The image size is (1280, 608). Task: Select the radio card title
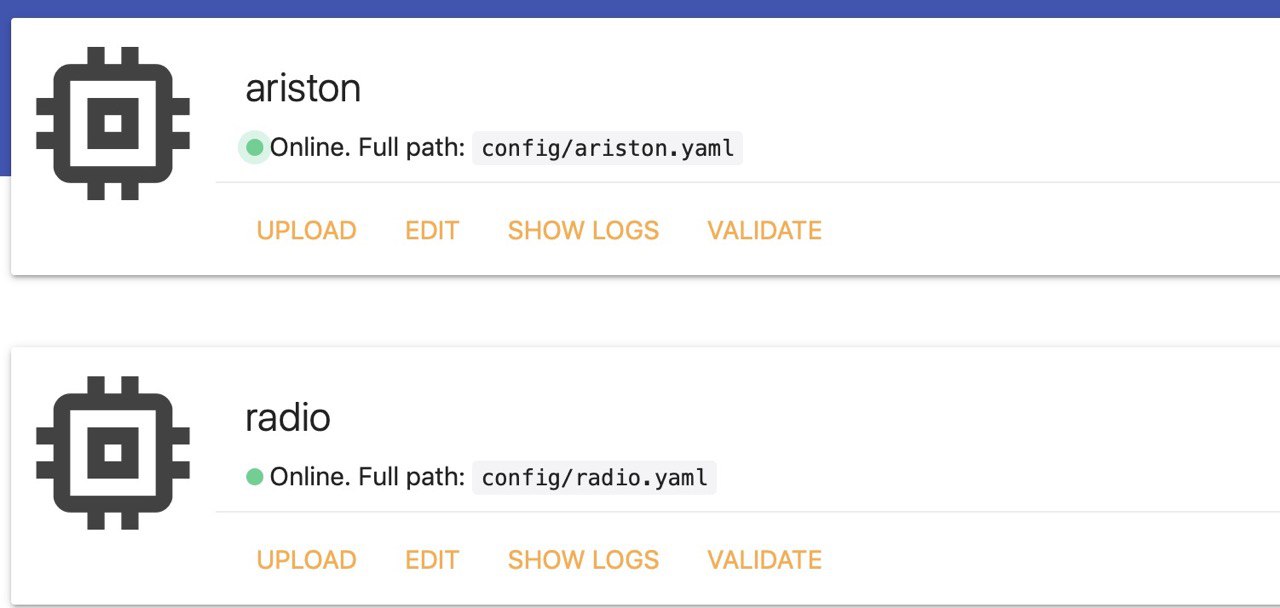(288, 417)
